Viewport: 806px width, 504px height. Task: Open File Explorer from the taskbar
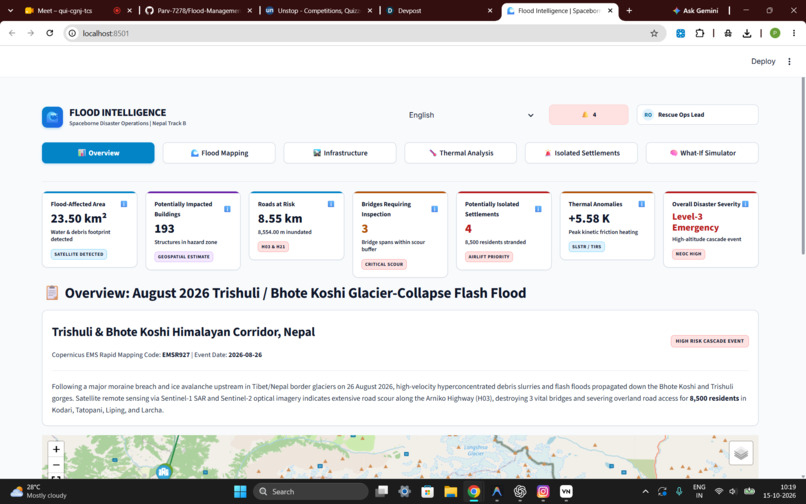(x=450, y=492)
